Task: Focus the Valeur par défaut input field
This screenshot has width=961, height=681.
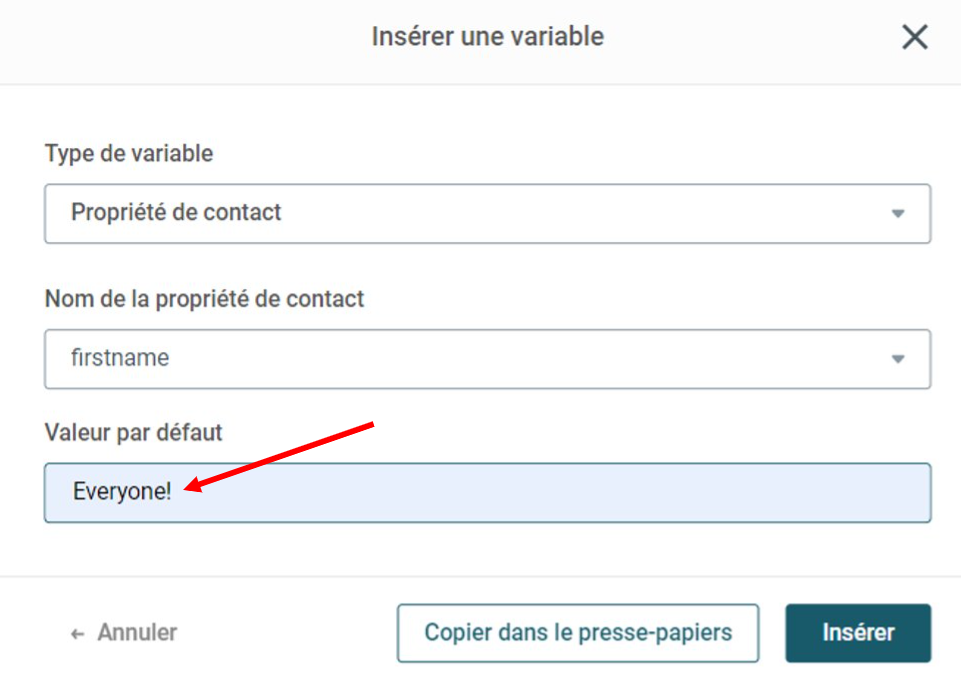Action: (487, 492)
